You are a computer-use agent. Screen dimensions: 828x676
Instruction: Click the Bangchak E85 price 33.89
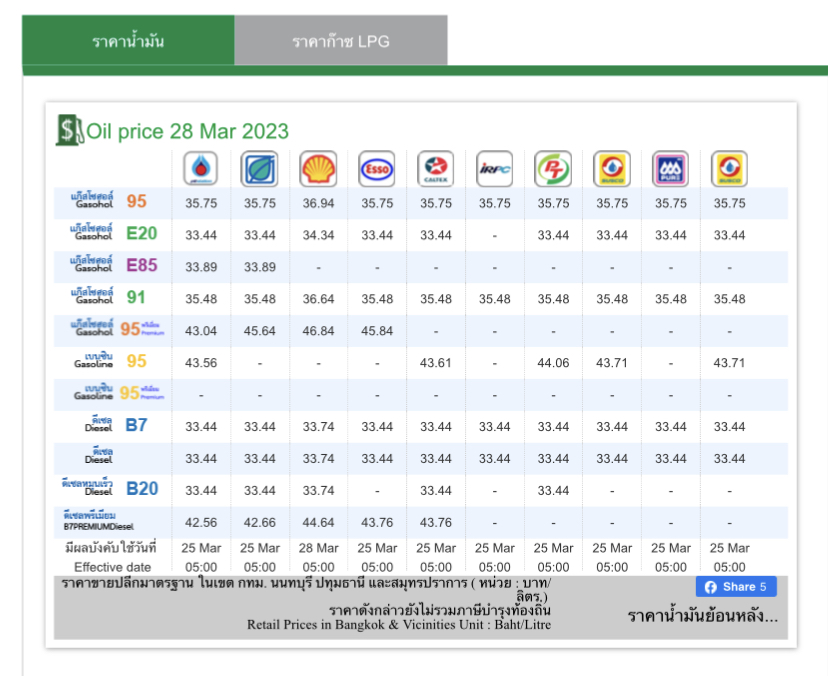point(259,267)
